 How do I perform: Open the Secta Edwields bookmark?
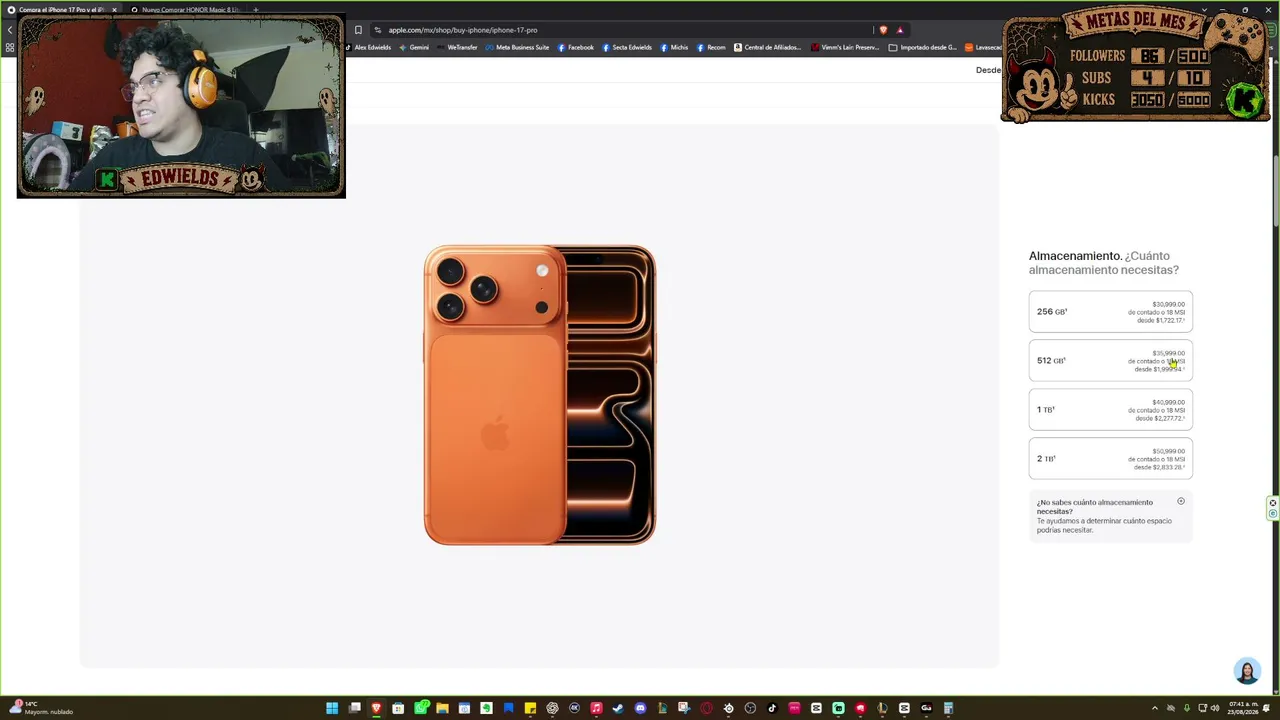point(627,47)
